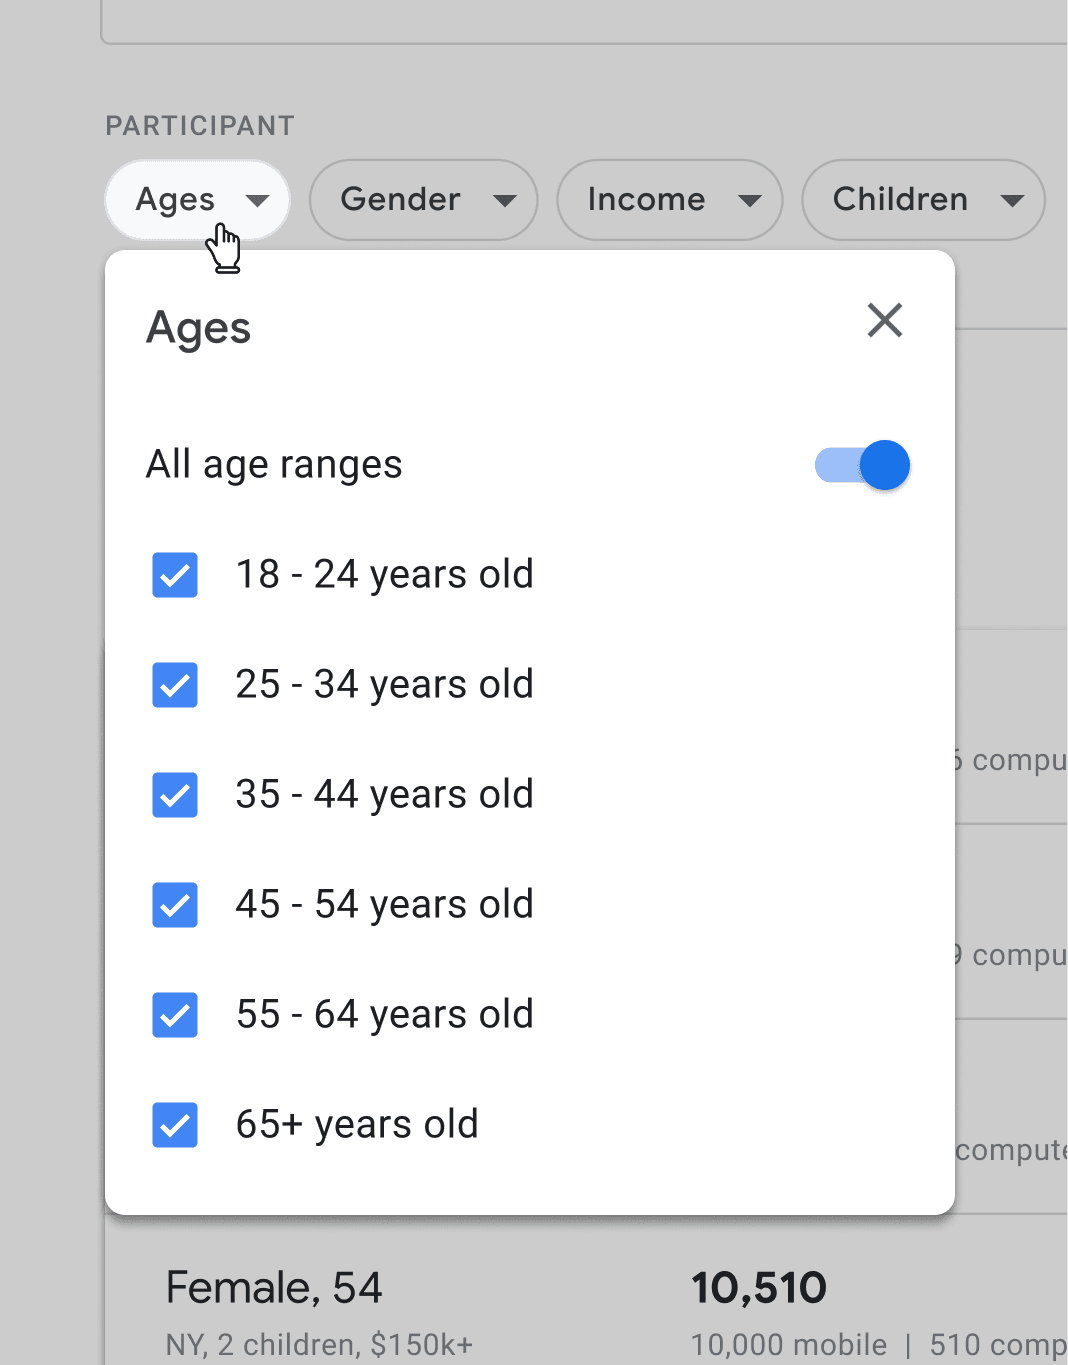Click the Ages dropdown chevron icon
This screenshot has height=1365, width=1068.
[x=258, y=200]
